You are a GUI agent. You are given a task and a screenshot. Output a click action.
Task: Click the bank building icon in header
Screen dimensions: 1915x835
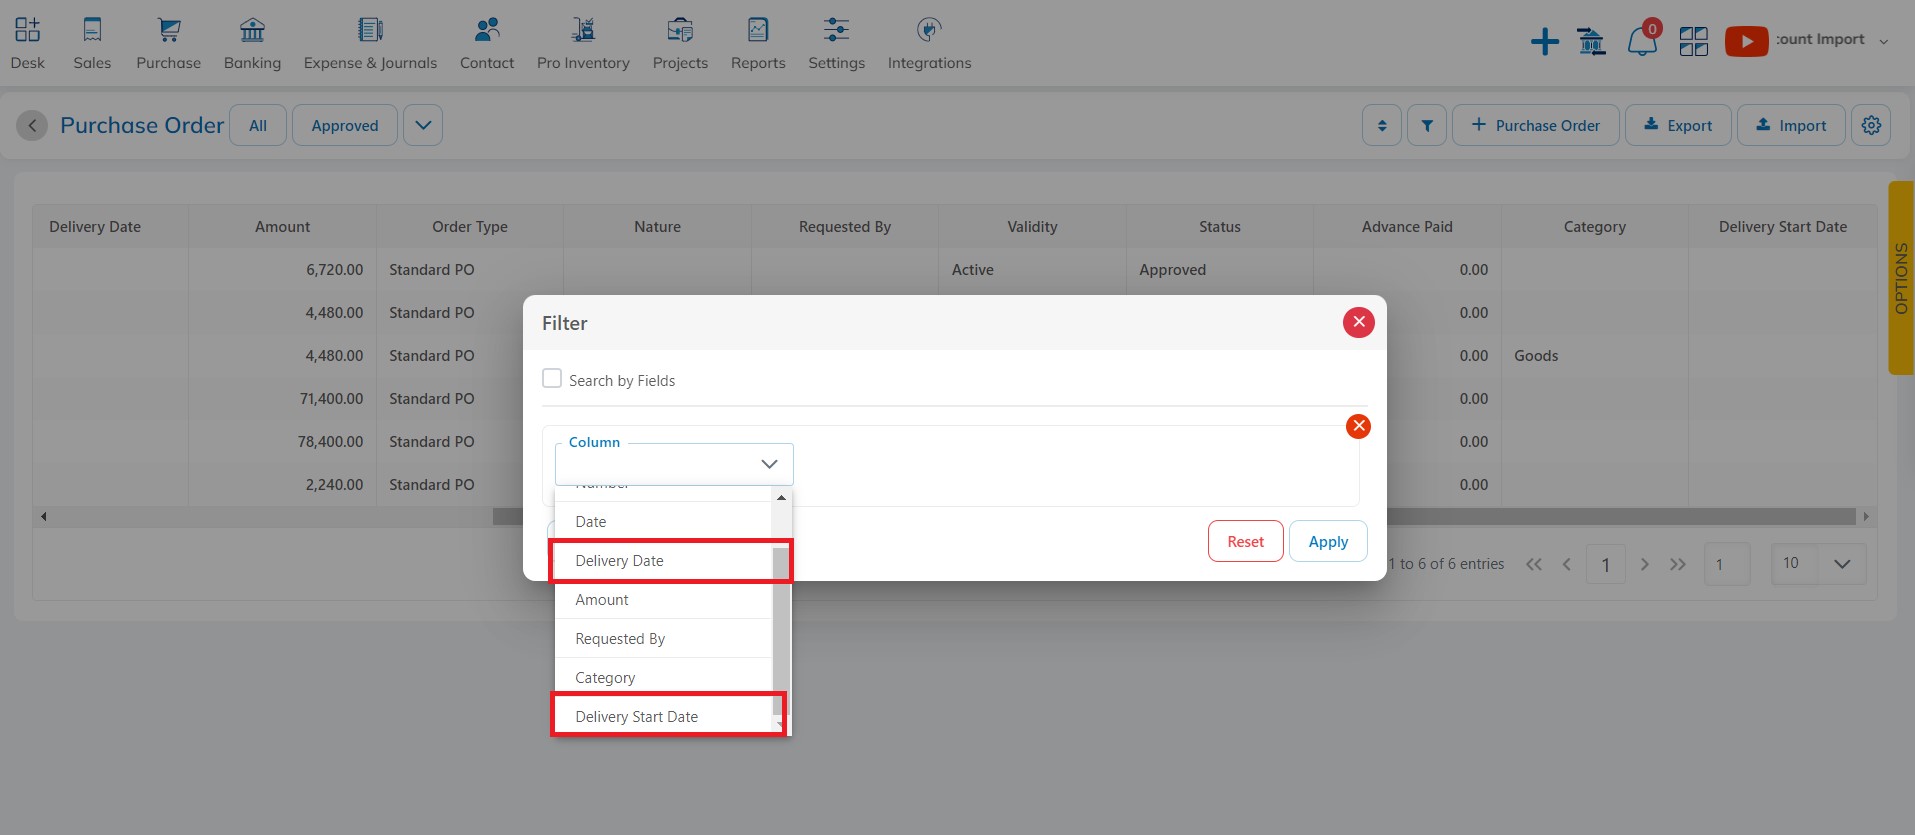[x=1591, y=41]
